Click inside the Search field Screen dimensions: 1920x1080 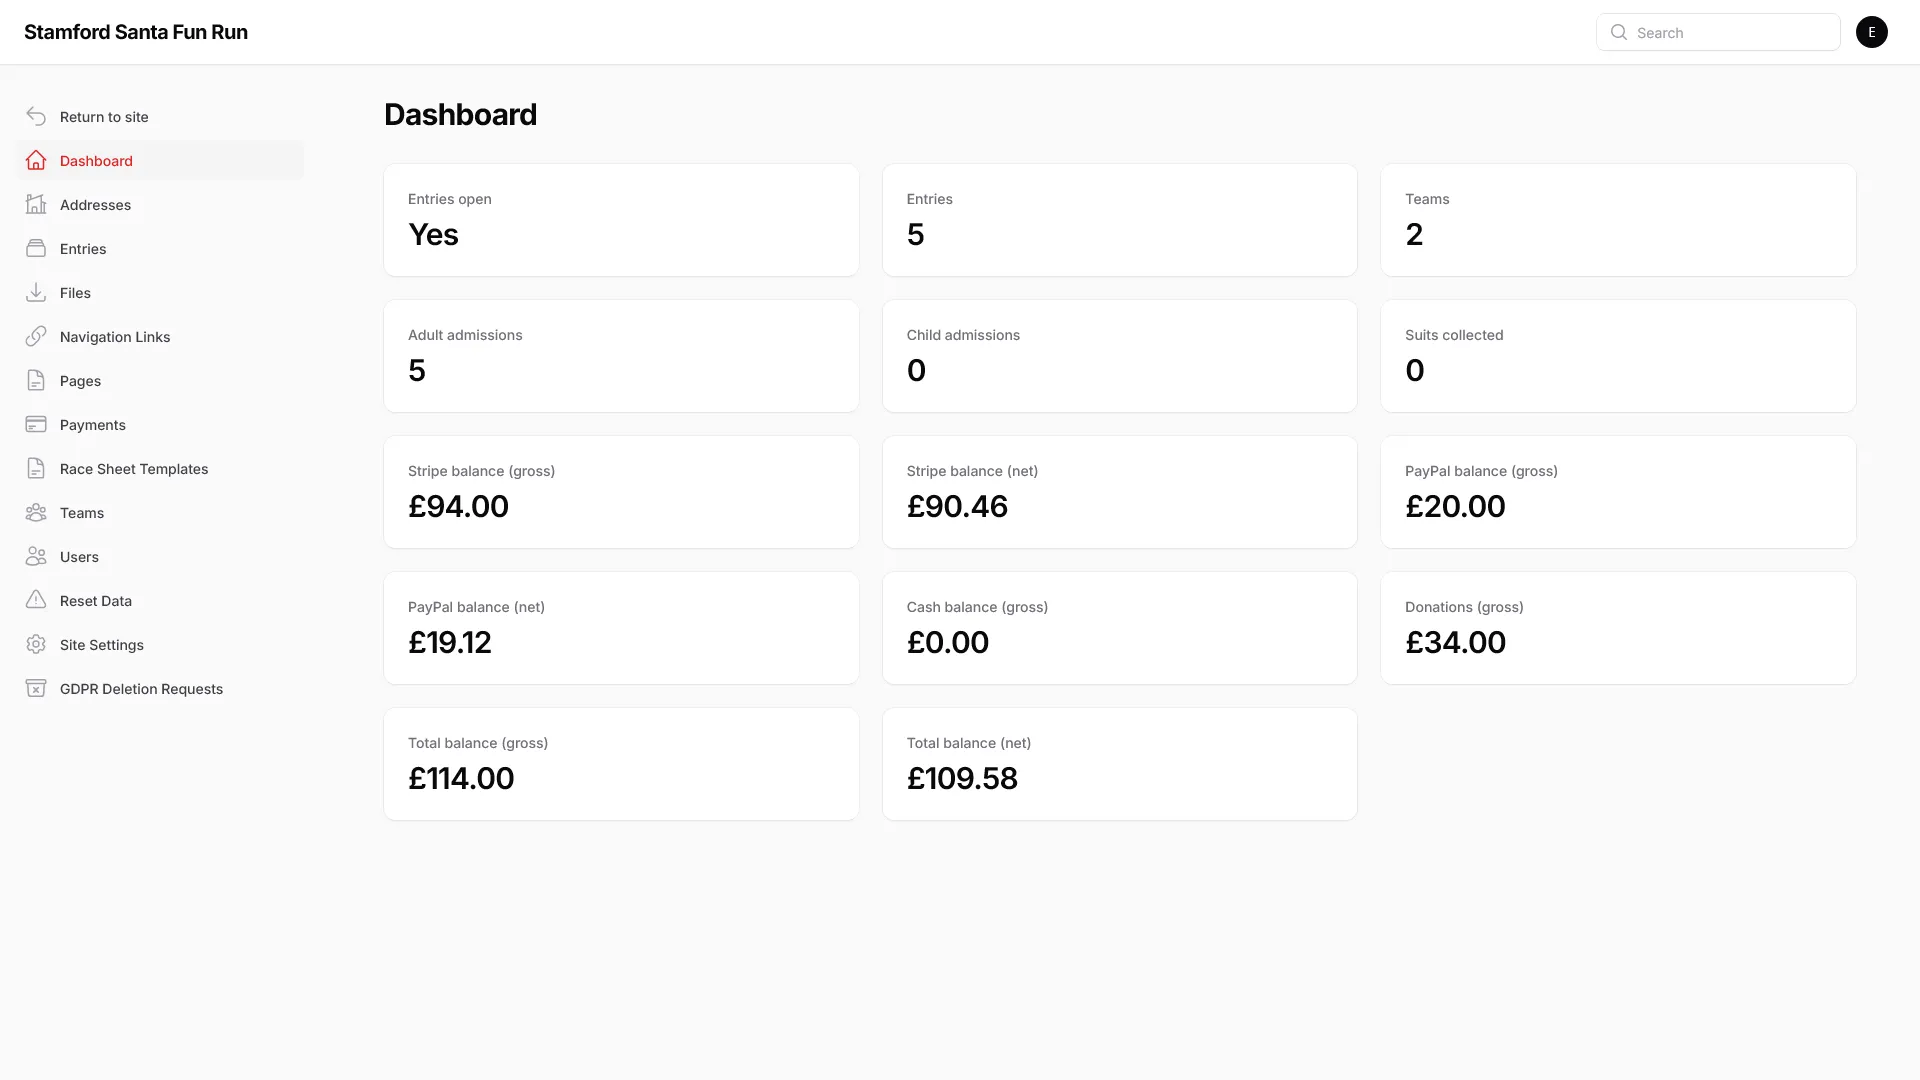pyautogui.click(x=1730, y=32)
